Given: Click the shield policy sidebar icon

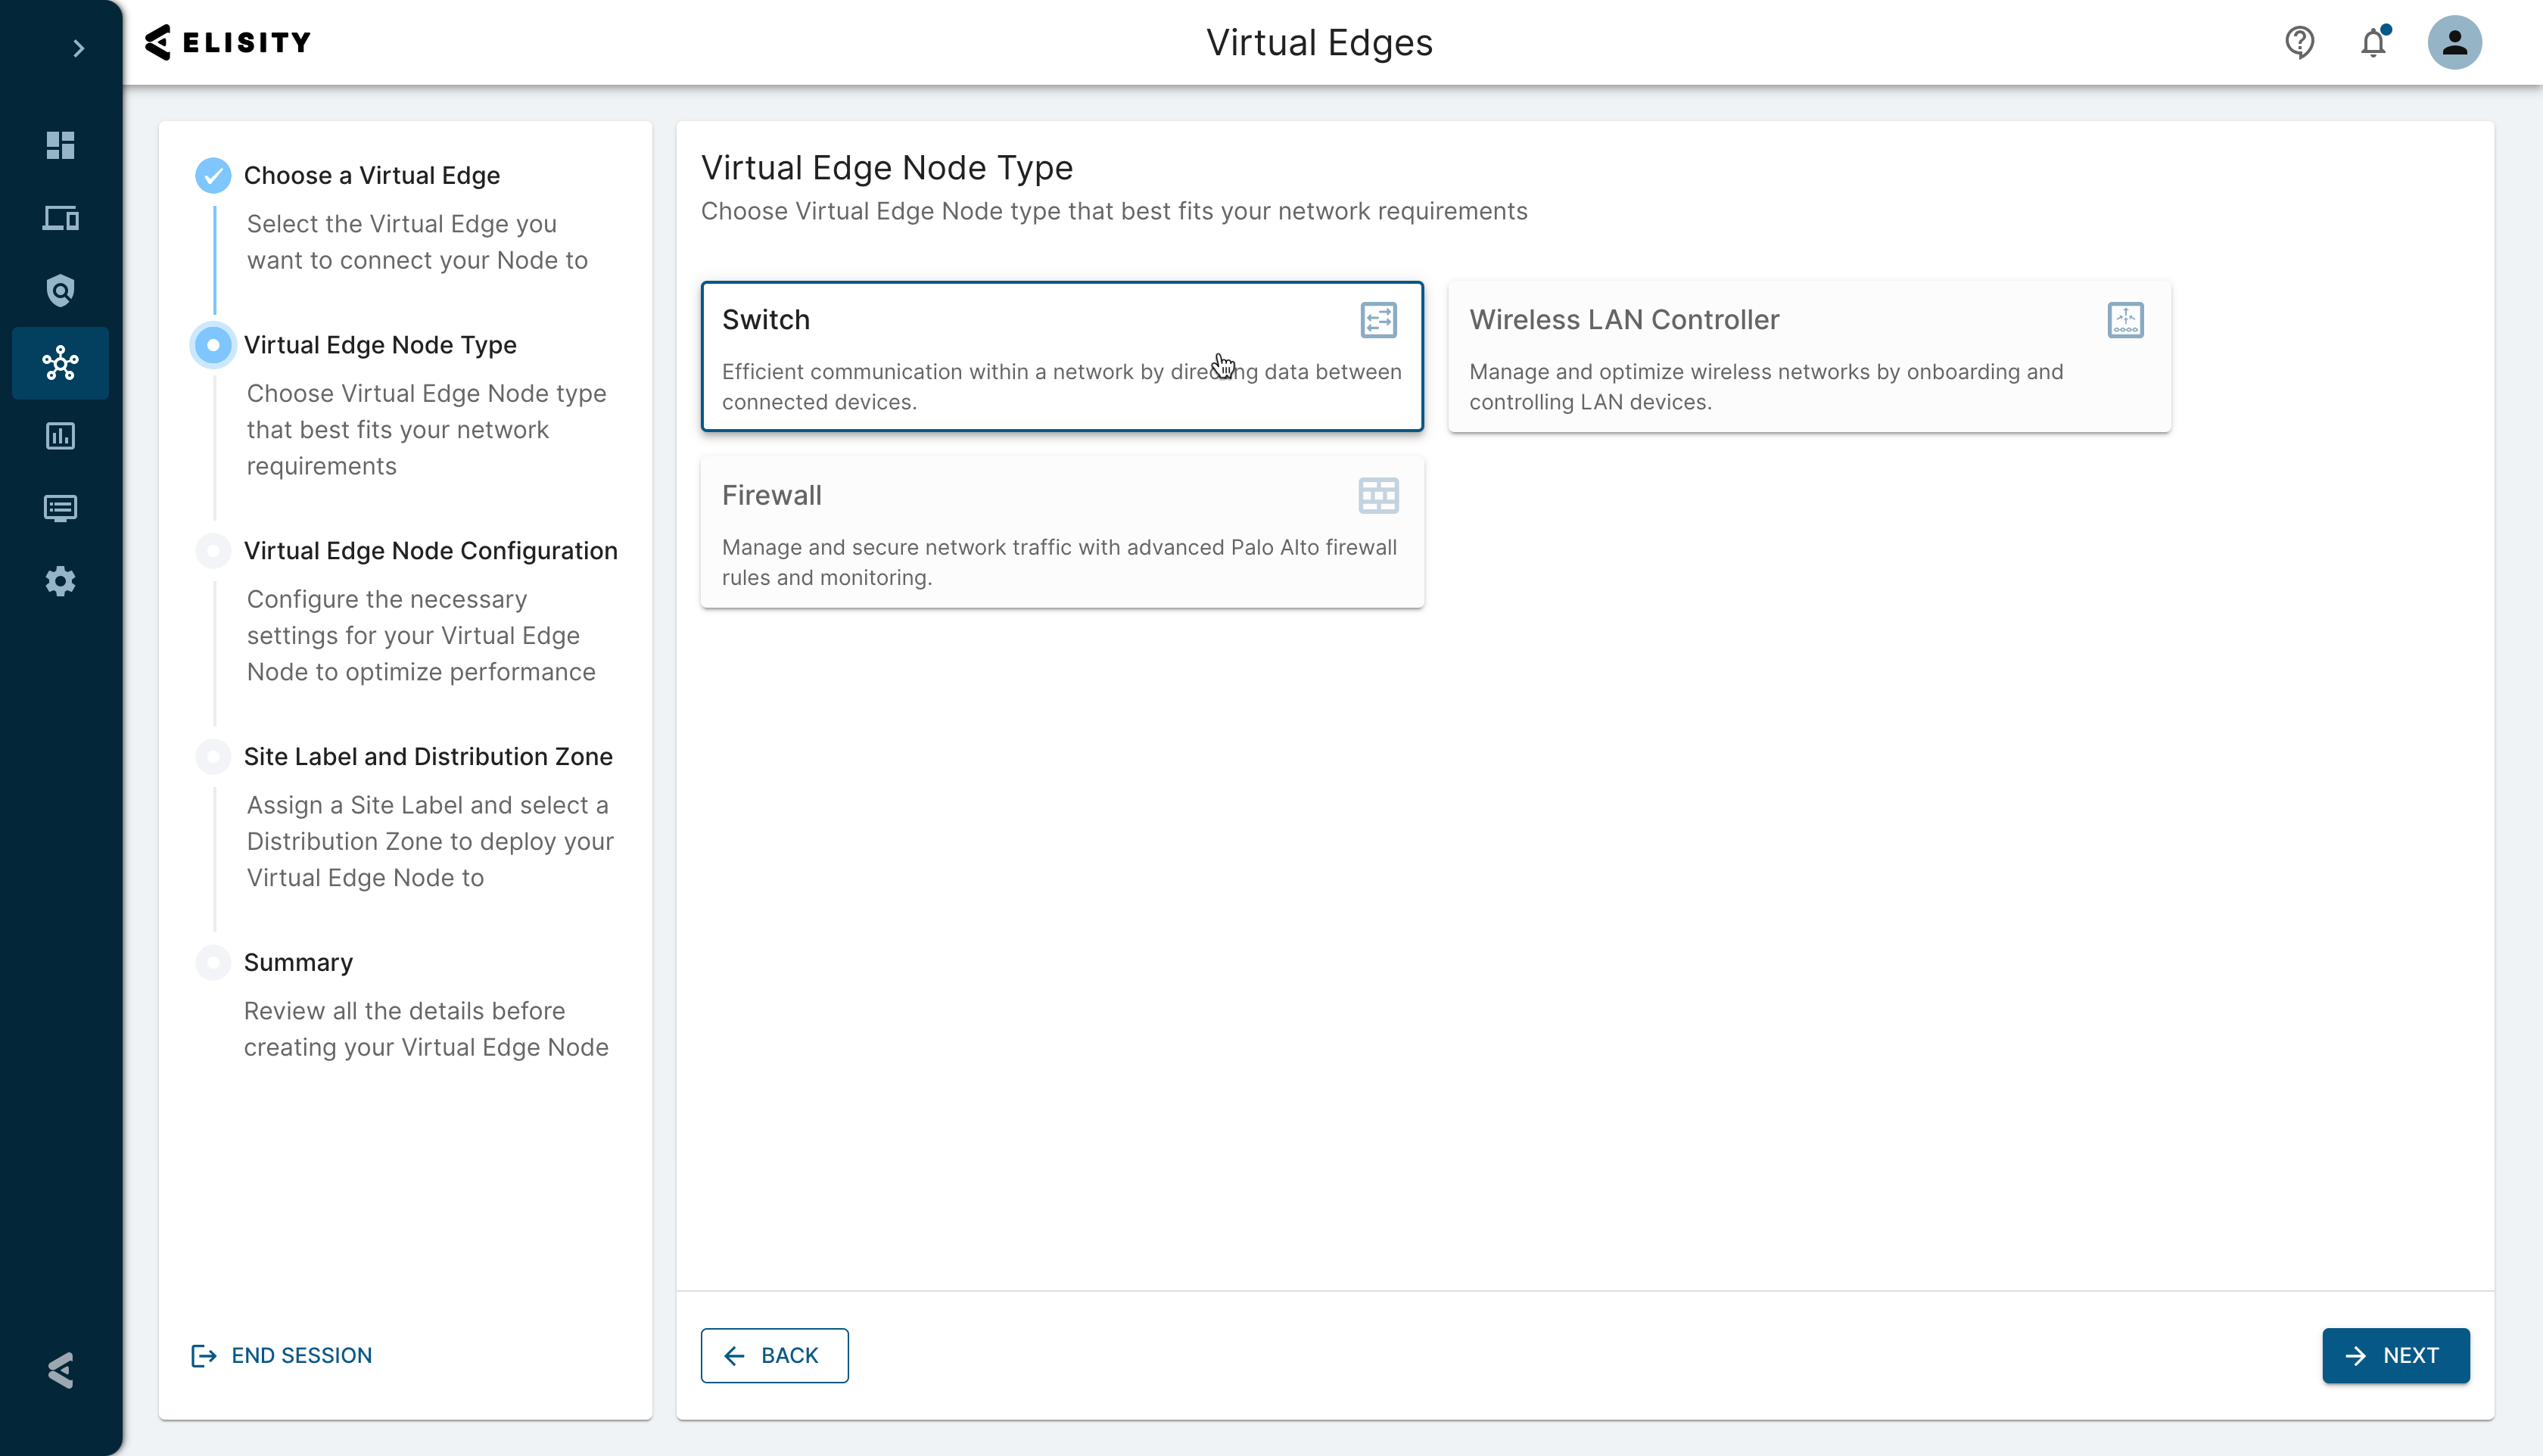Looking at the screenshot, I should coord(60,291).
